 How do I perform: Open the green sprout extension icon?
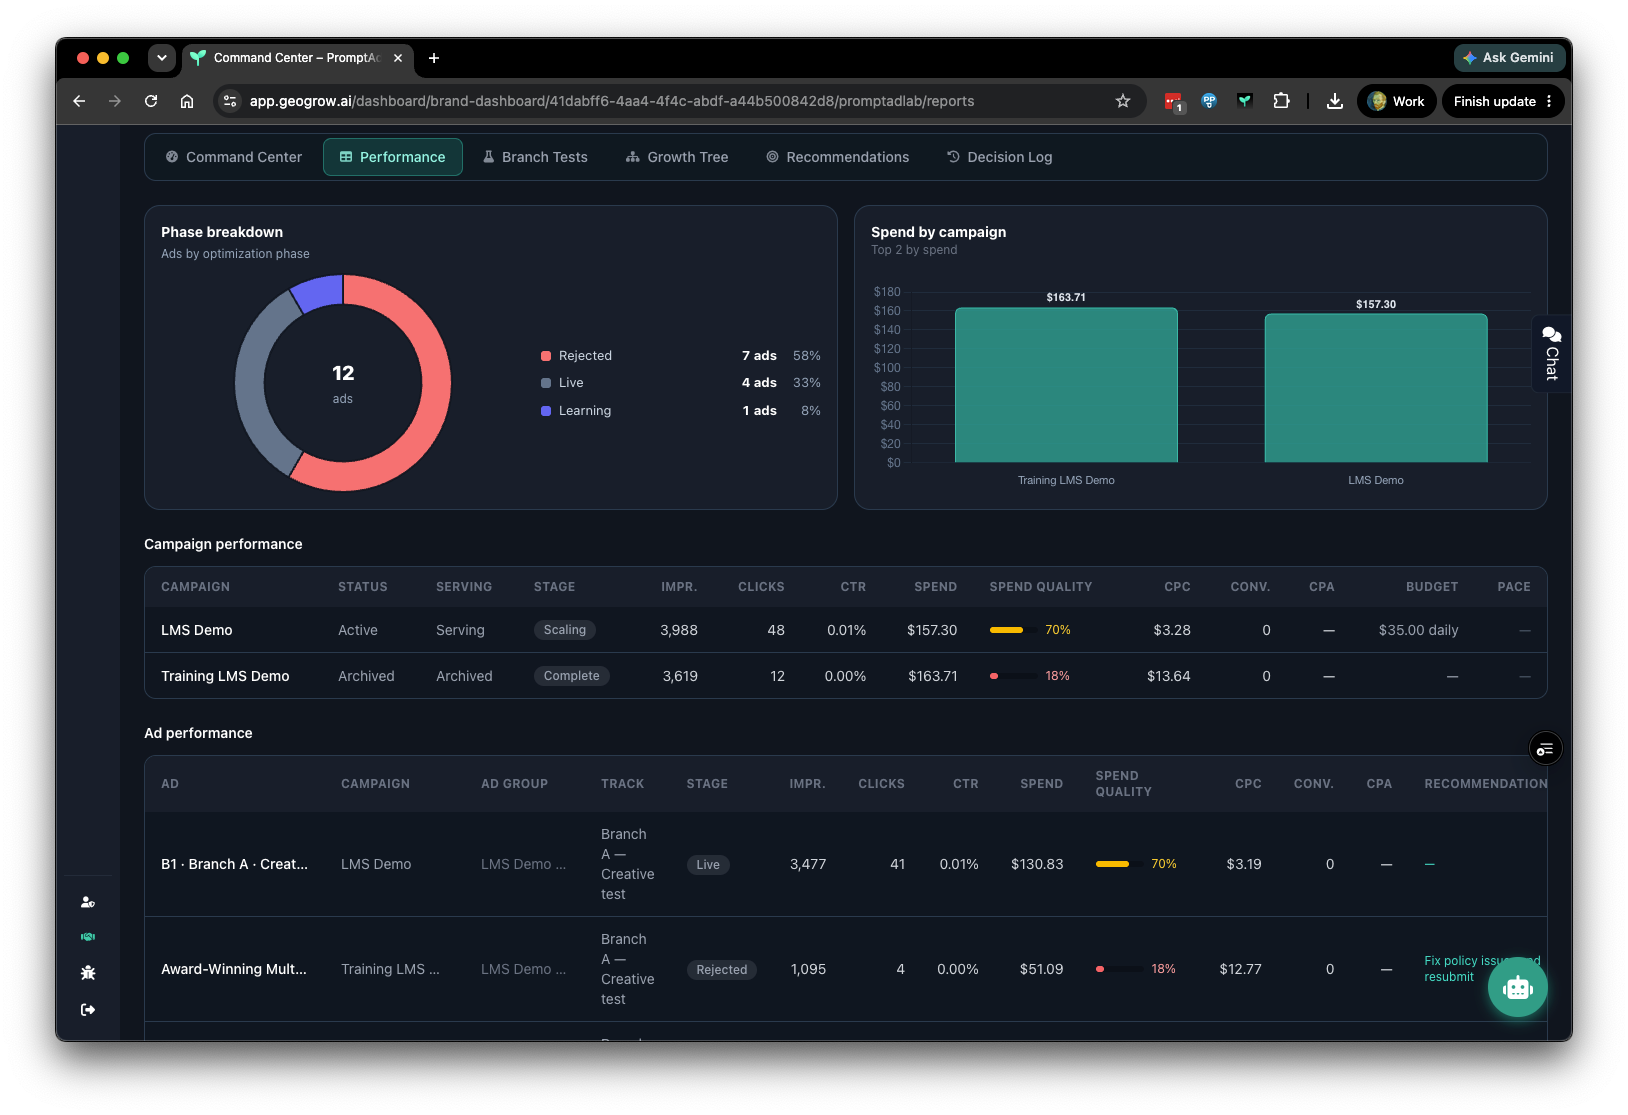[1245, 101]
